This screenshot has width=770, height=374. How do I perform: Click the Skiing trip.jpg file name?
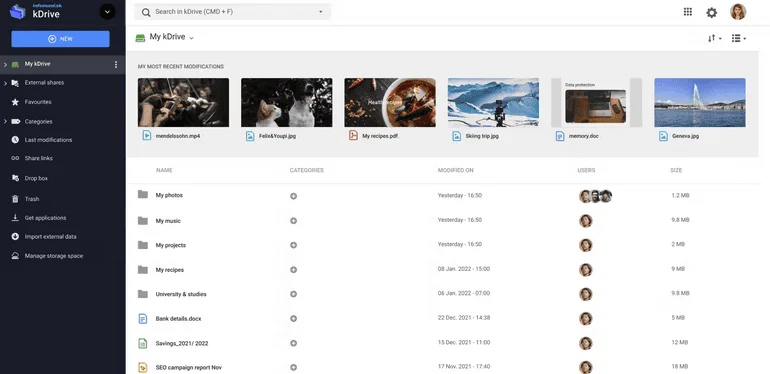[x=482, y=136]
